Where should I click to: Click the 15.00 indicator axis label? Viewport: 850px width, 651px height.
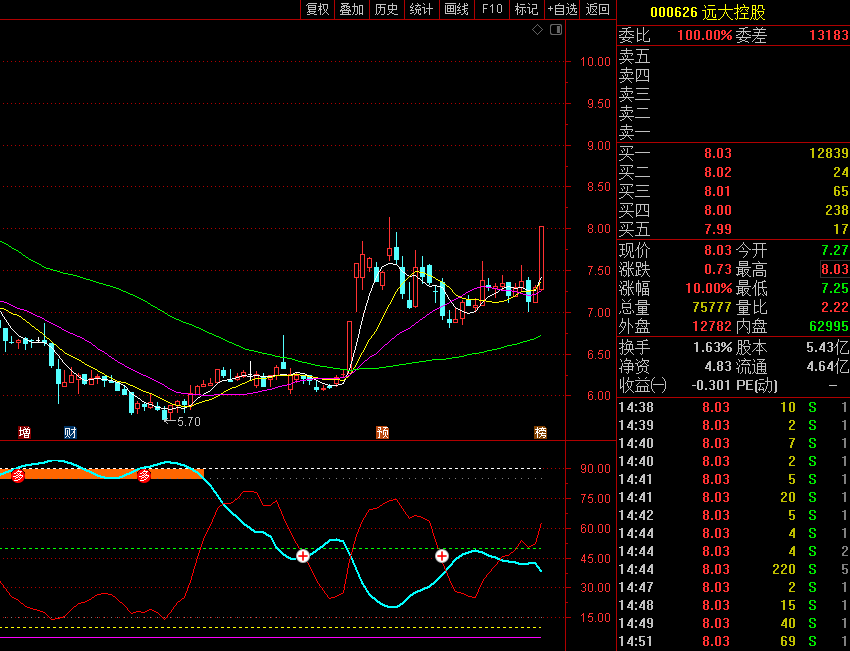595,618
